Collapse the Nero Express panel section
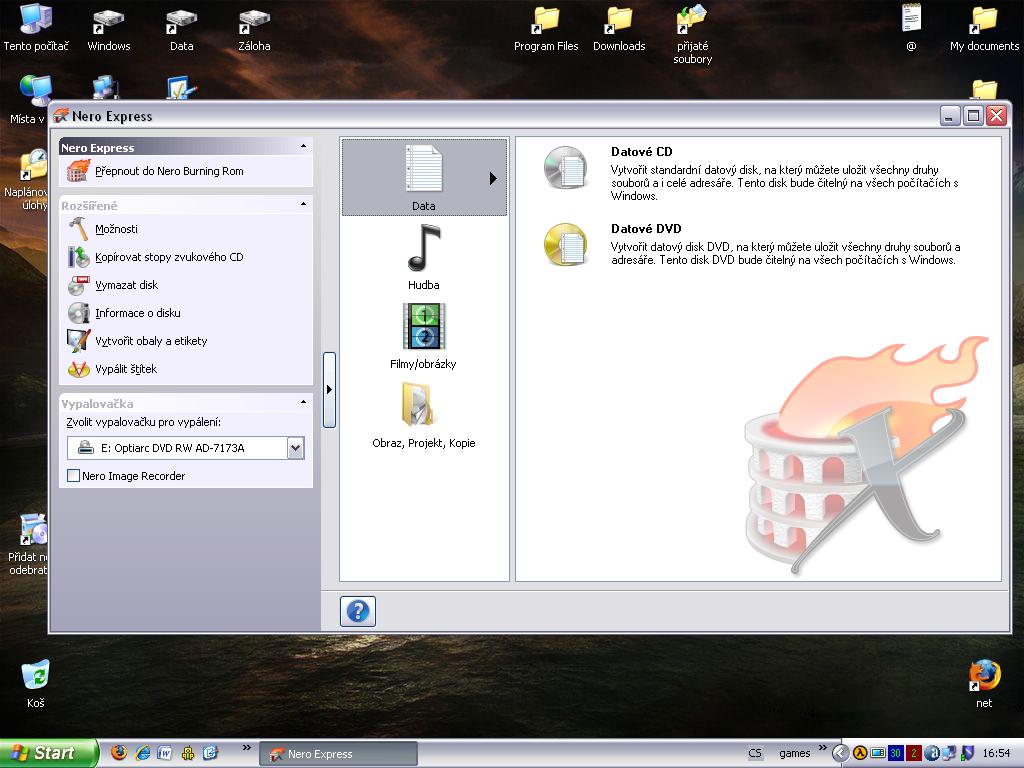Image resolution: width=1024 pixels, height=768 pixels. 303,146
